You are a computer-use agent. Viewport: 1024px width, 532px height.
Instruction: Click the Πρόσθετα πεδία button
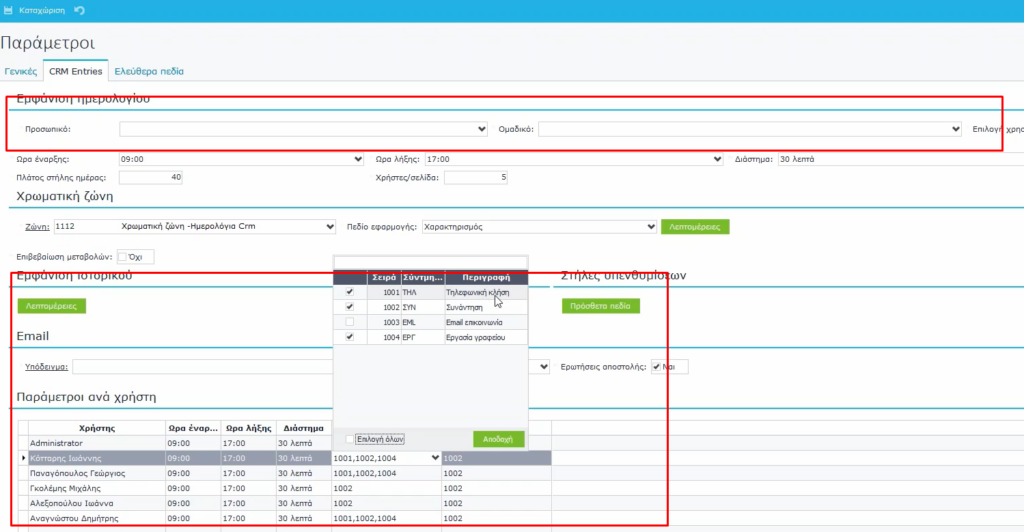(x=600, y=305)
